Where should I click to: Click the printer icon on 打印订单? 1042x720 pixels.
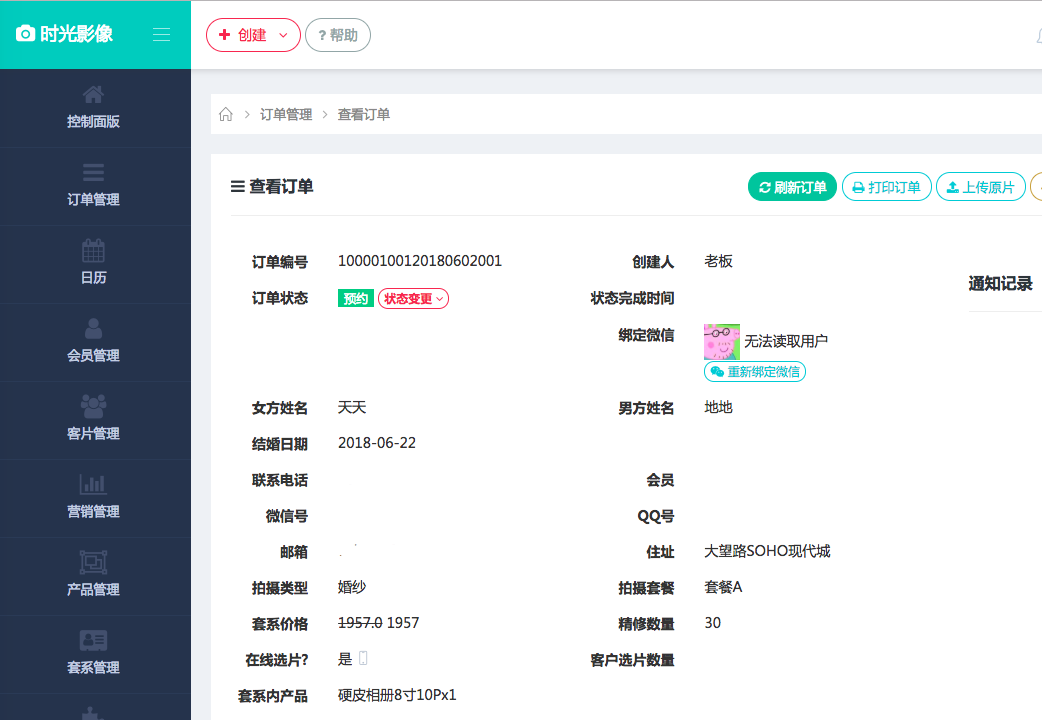860,186
